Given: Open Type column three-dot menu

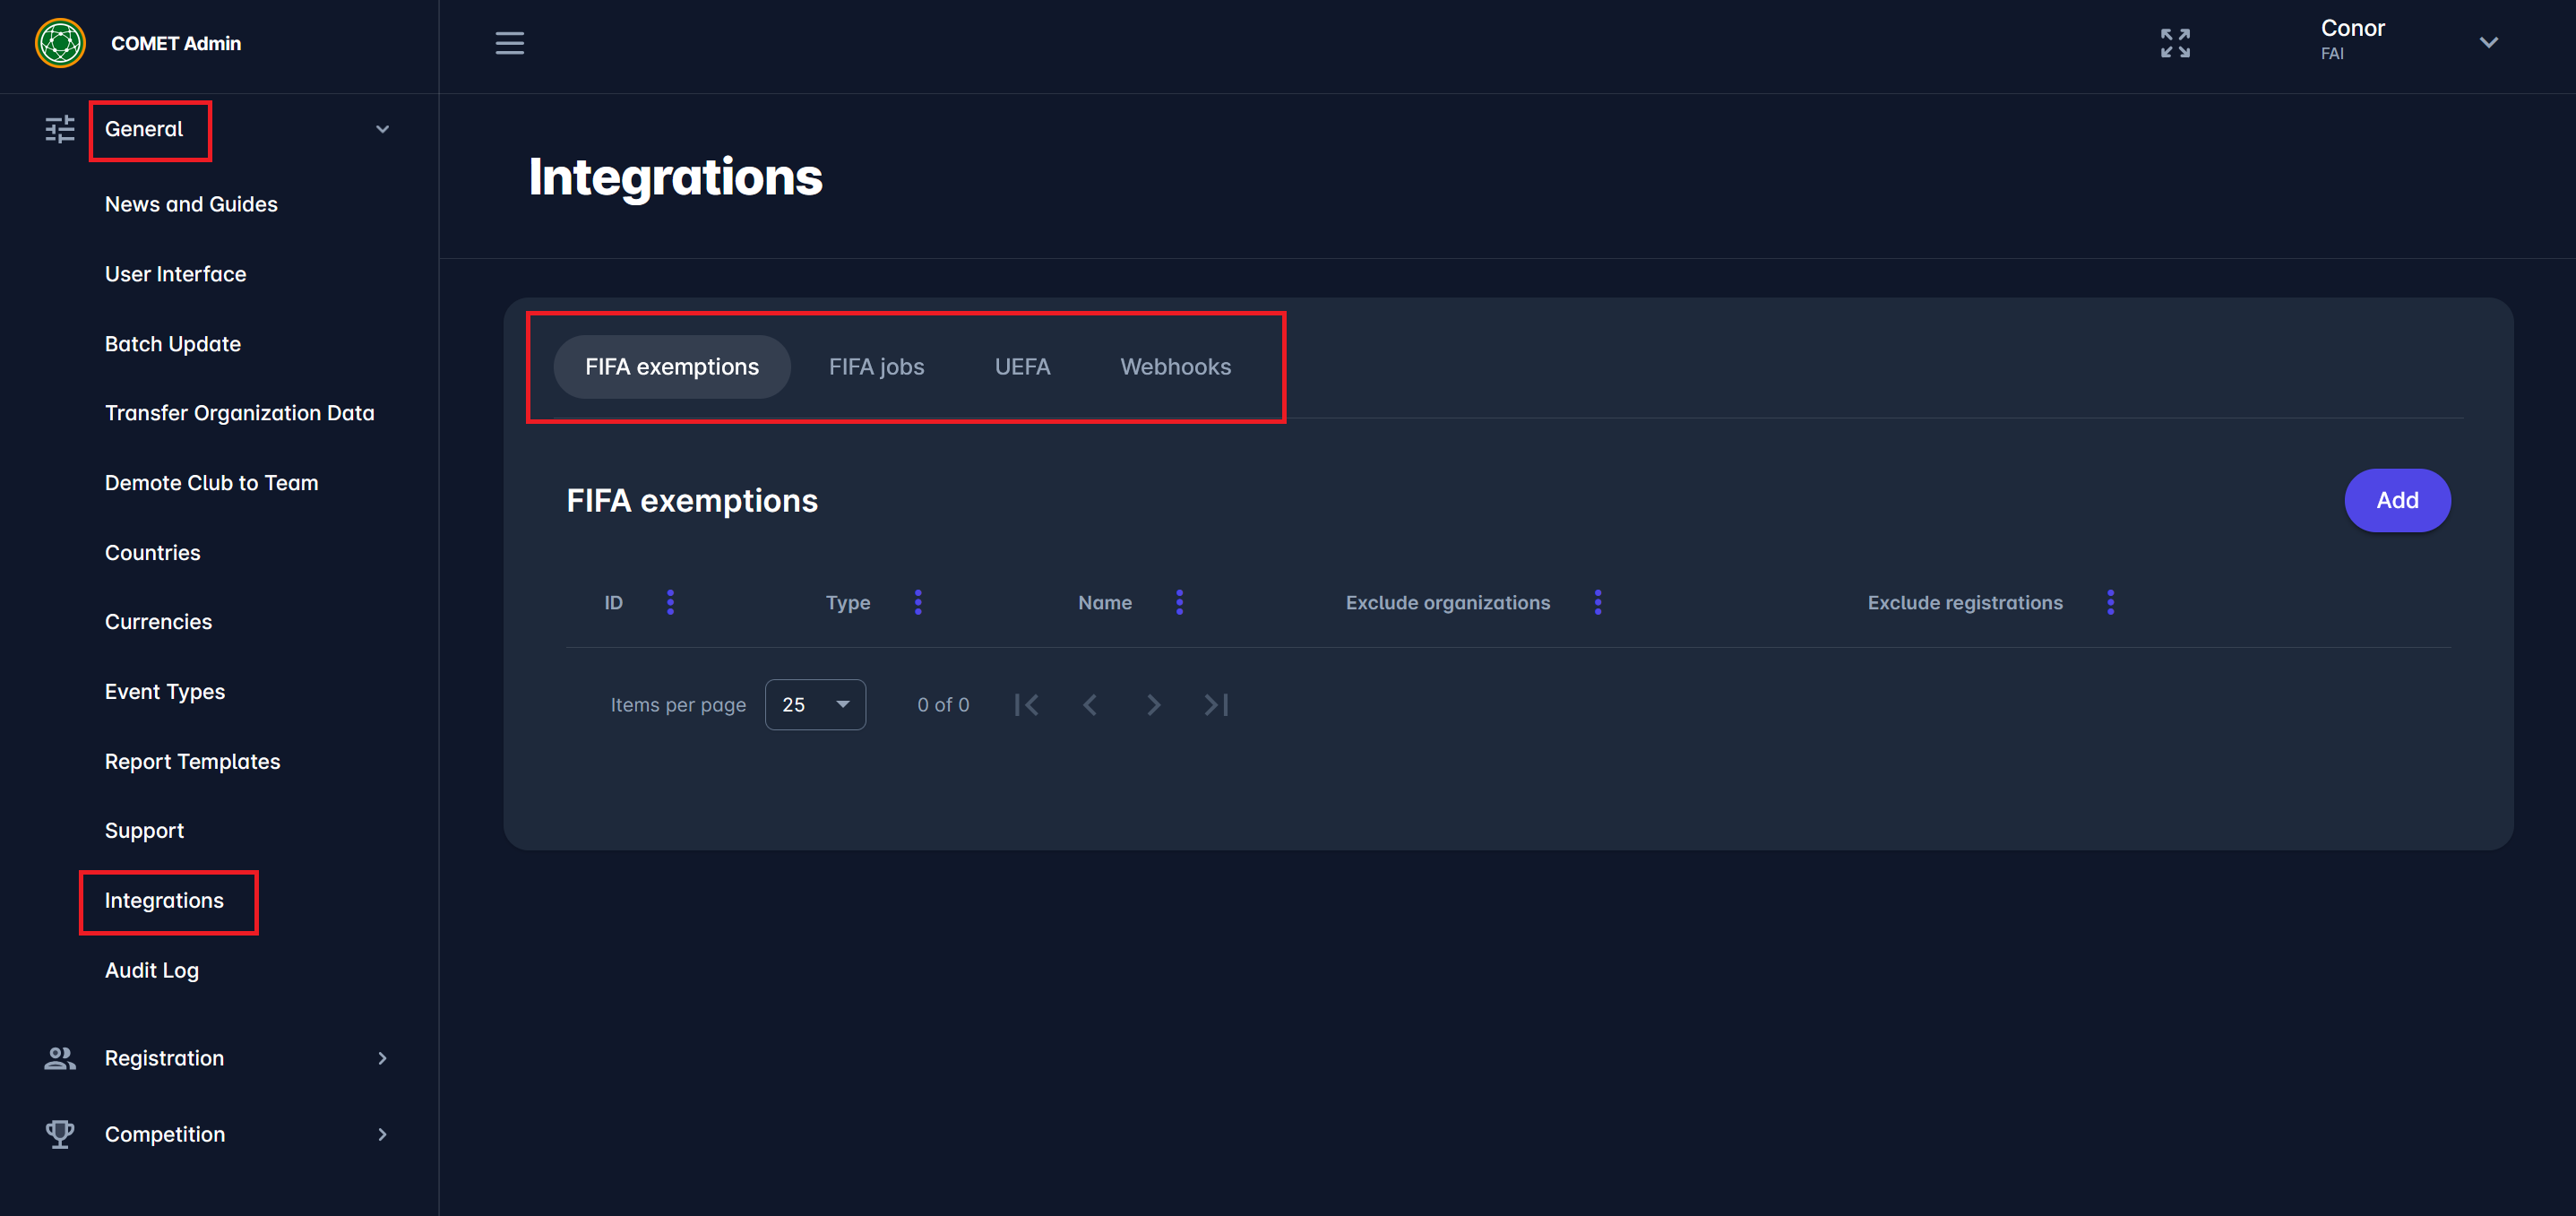Looking at the screenshot, I should pyautogui.click(x=918, y=602).
